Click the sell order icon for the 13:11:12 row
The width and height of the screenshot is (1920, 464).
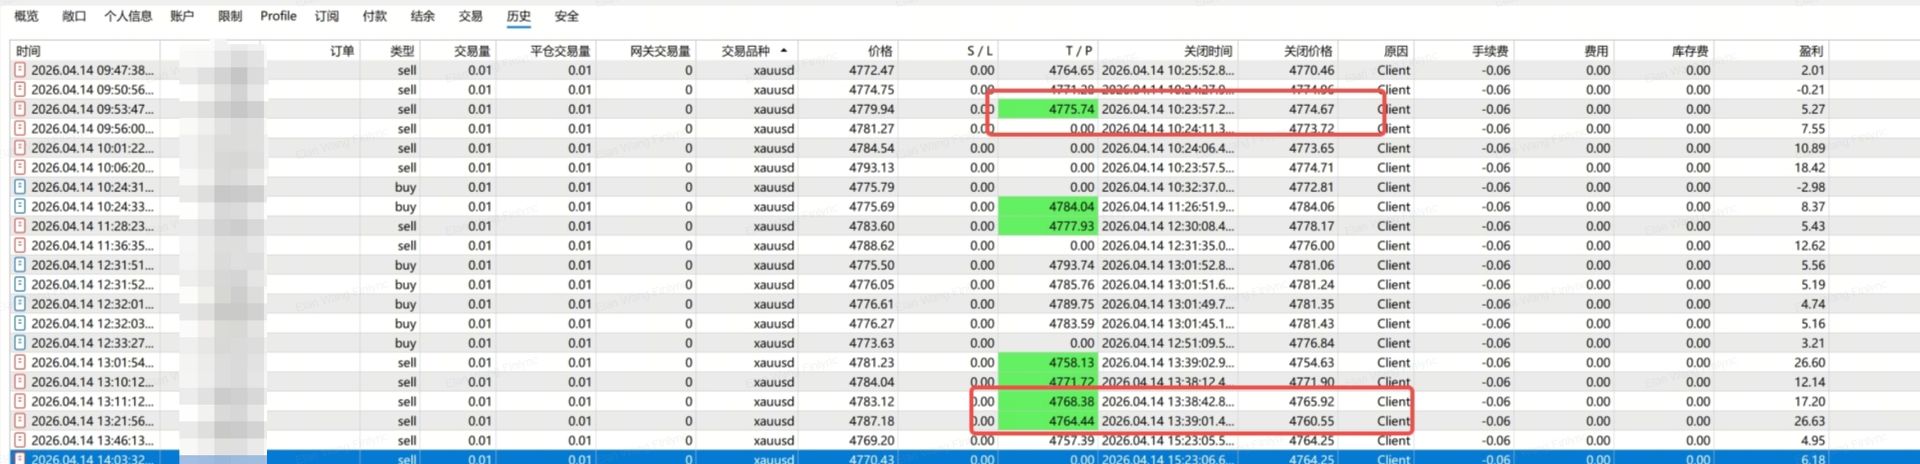20,402
